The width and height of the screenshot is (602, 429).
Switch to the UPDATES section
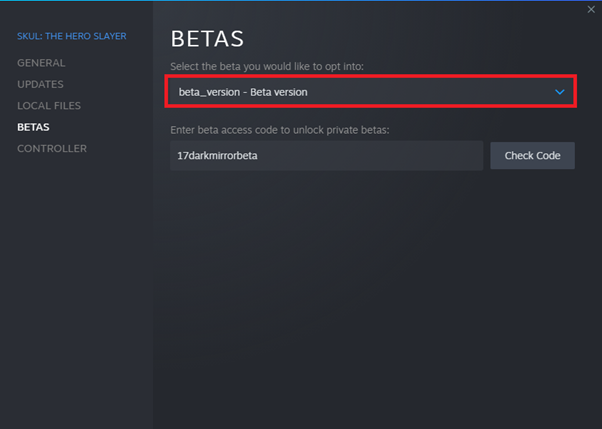coord(40,84)
